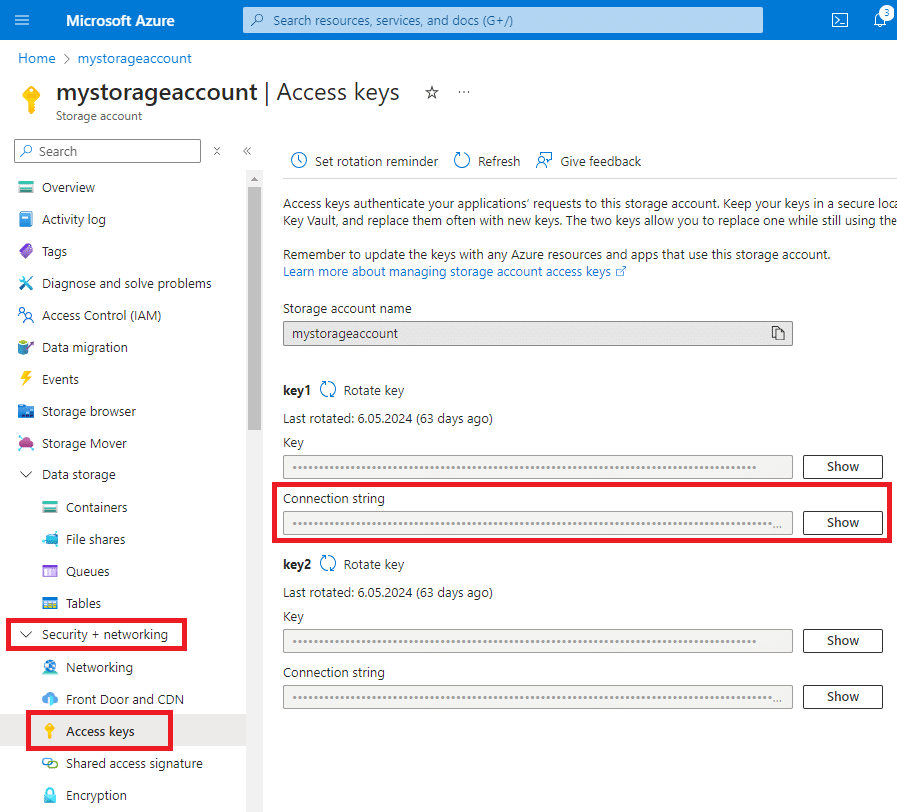Click the sidebar vertical scrollbar thumb
Screen dimensions: 897x812
coord(255,308)
